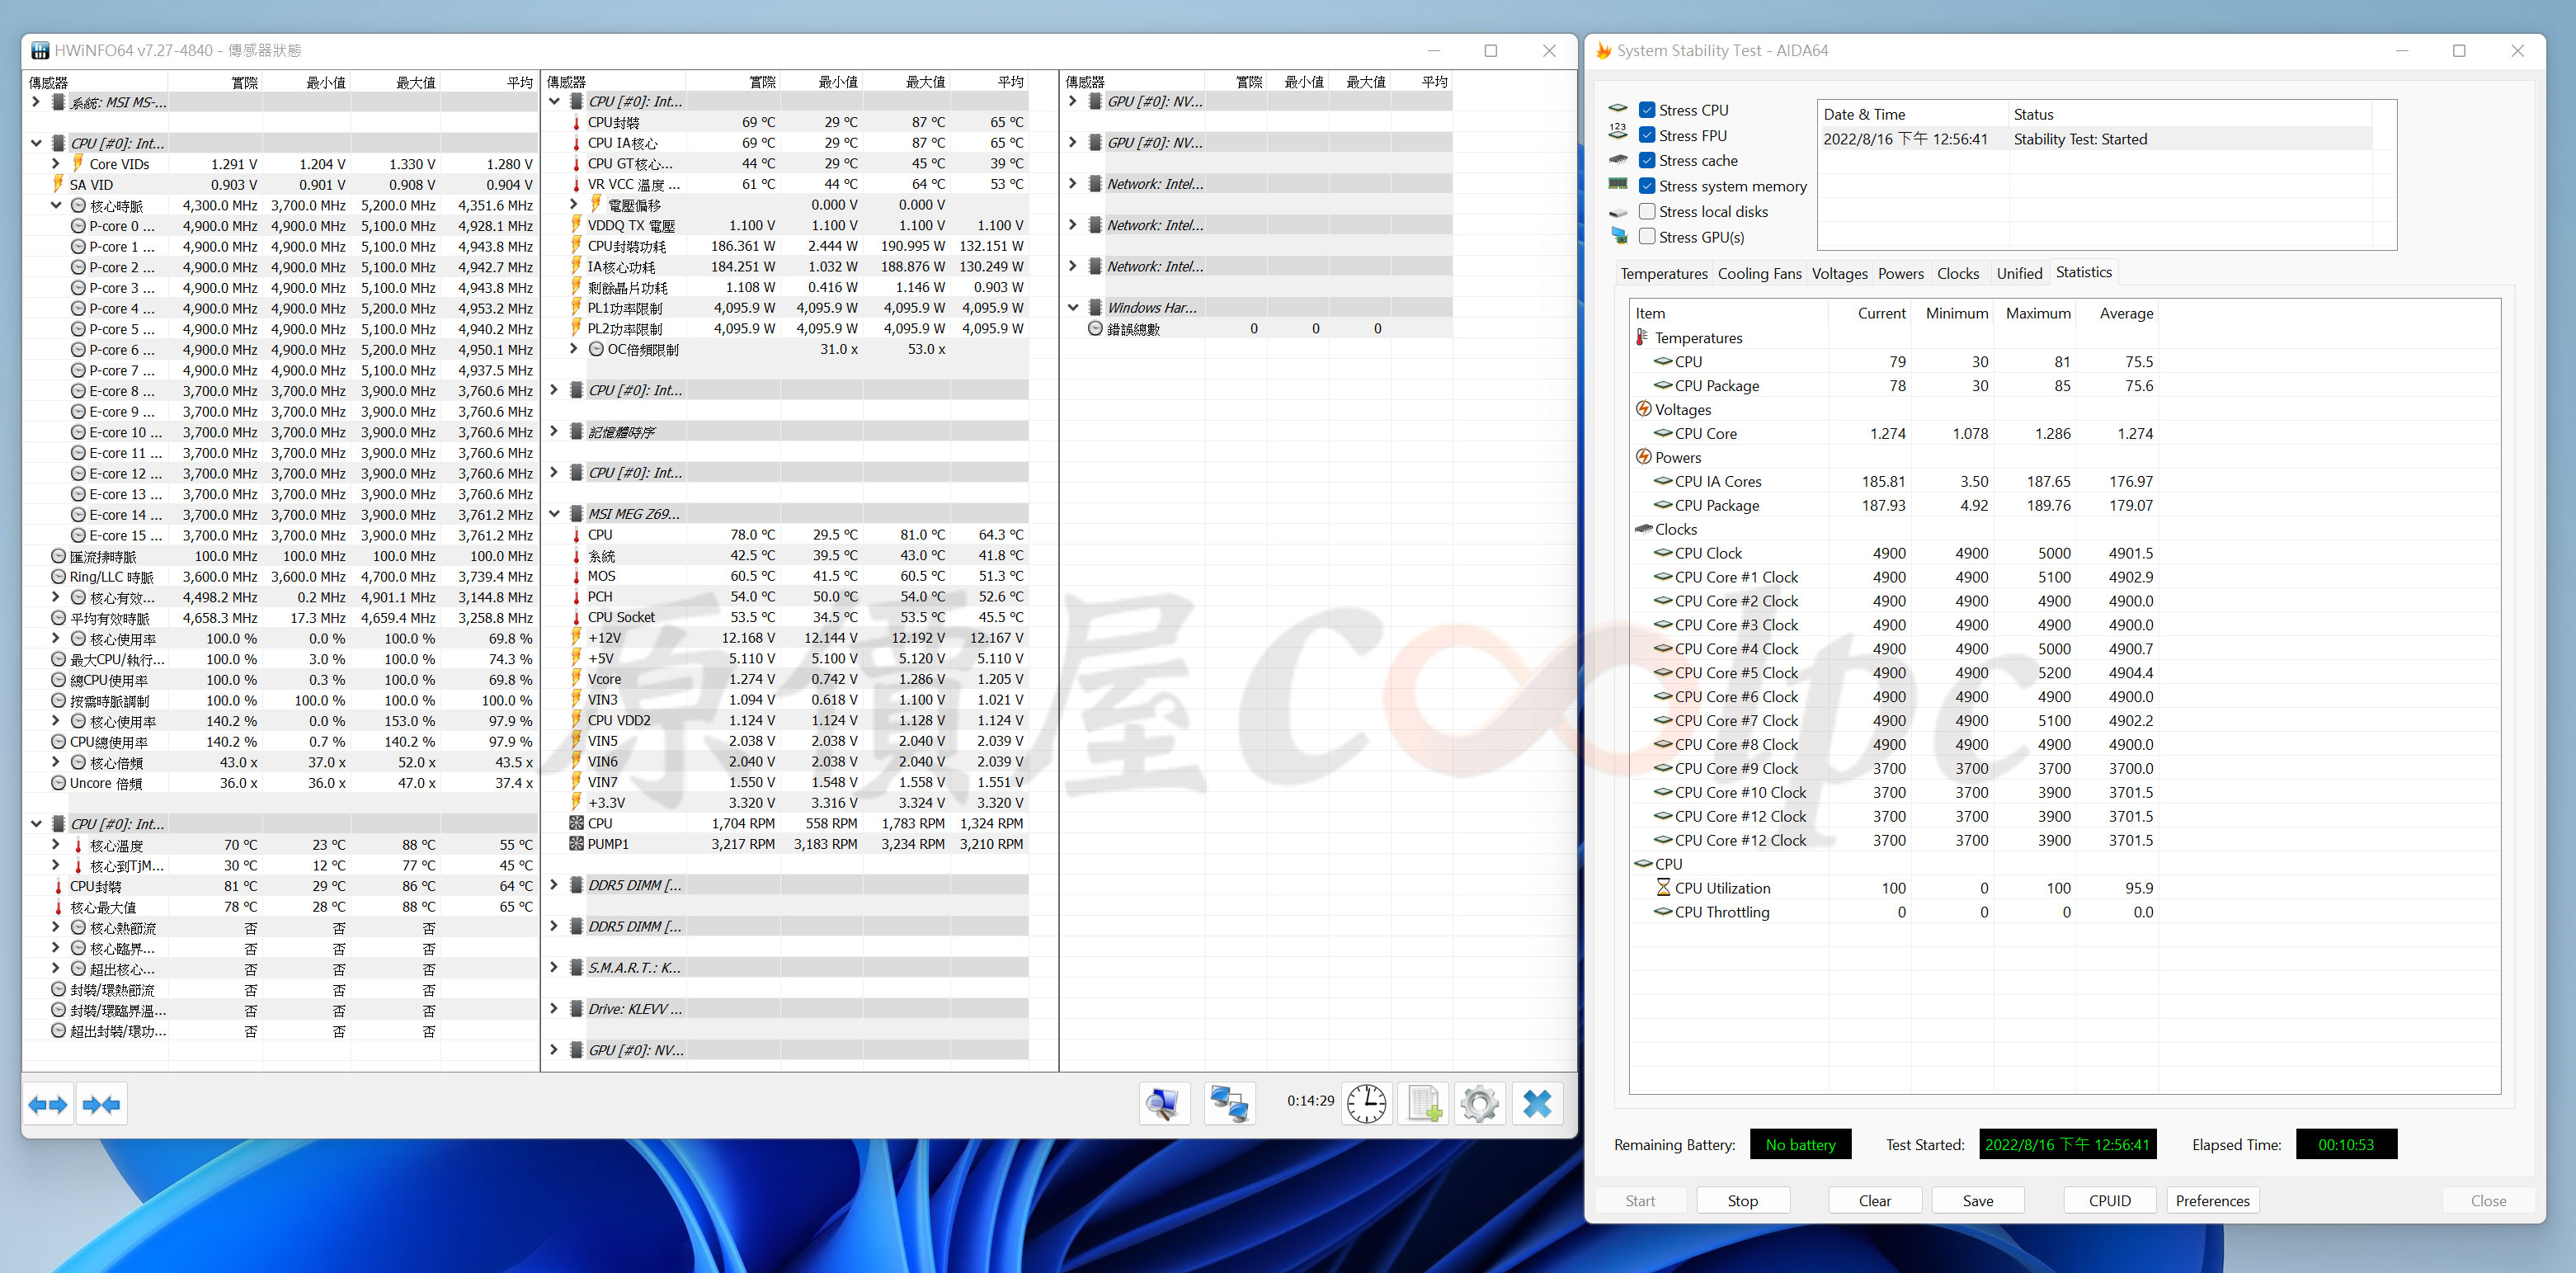Click the Stress FPU 123 icon in AIDA64
The image size is (2576, 1273).
point(1618,132)
